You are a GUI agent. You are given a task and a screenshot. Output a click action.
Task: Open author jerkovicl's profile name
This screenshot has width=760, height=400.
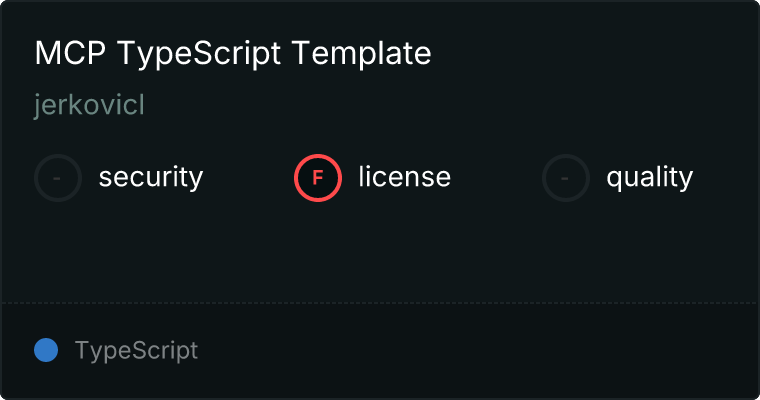pos(89,106)
